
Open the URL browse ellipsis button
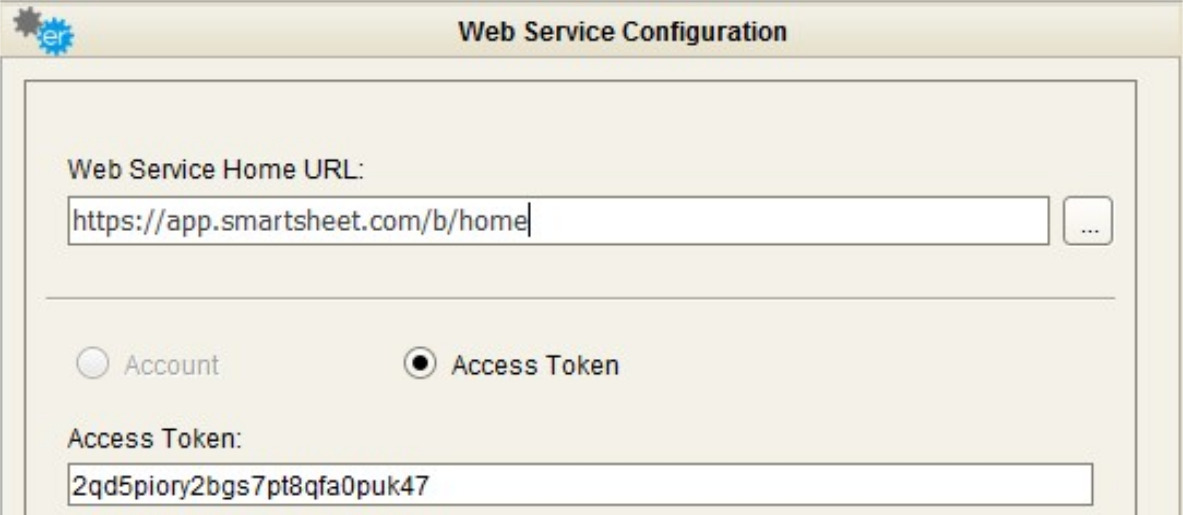[x=1088, y=222]
